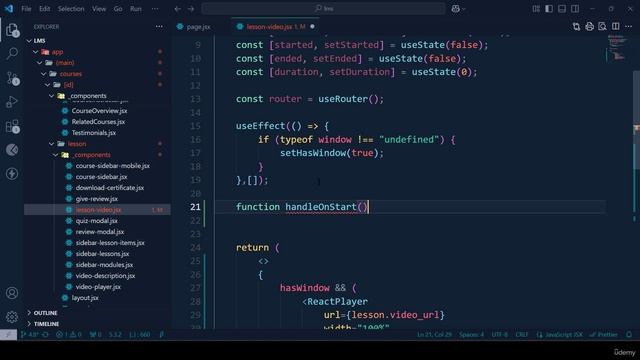Open the Explorer view in activity bar
The height and width of the screenshot is (360, 640).
(12, 30)
